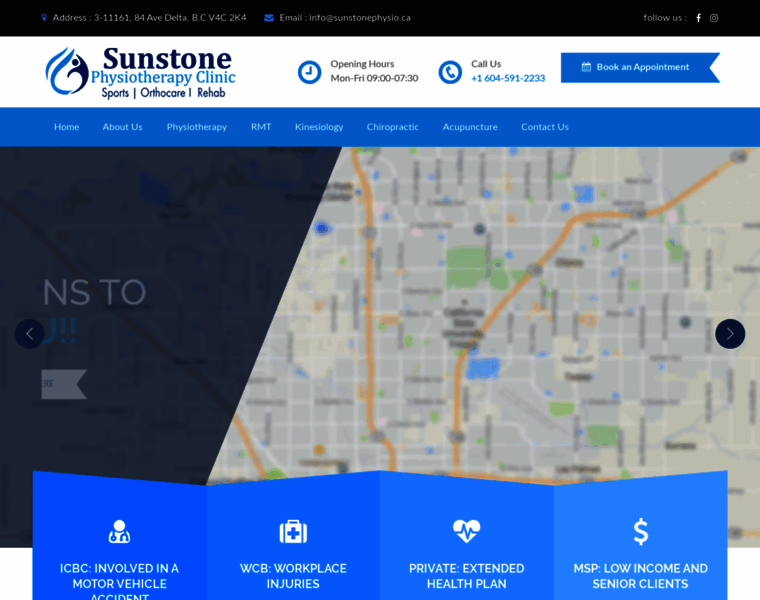Click the calendar icon on Book an Appointment

(x=586, y=67)
